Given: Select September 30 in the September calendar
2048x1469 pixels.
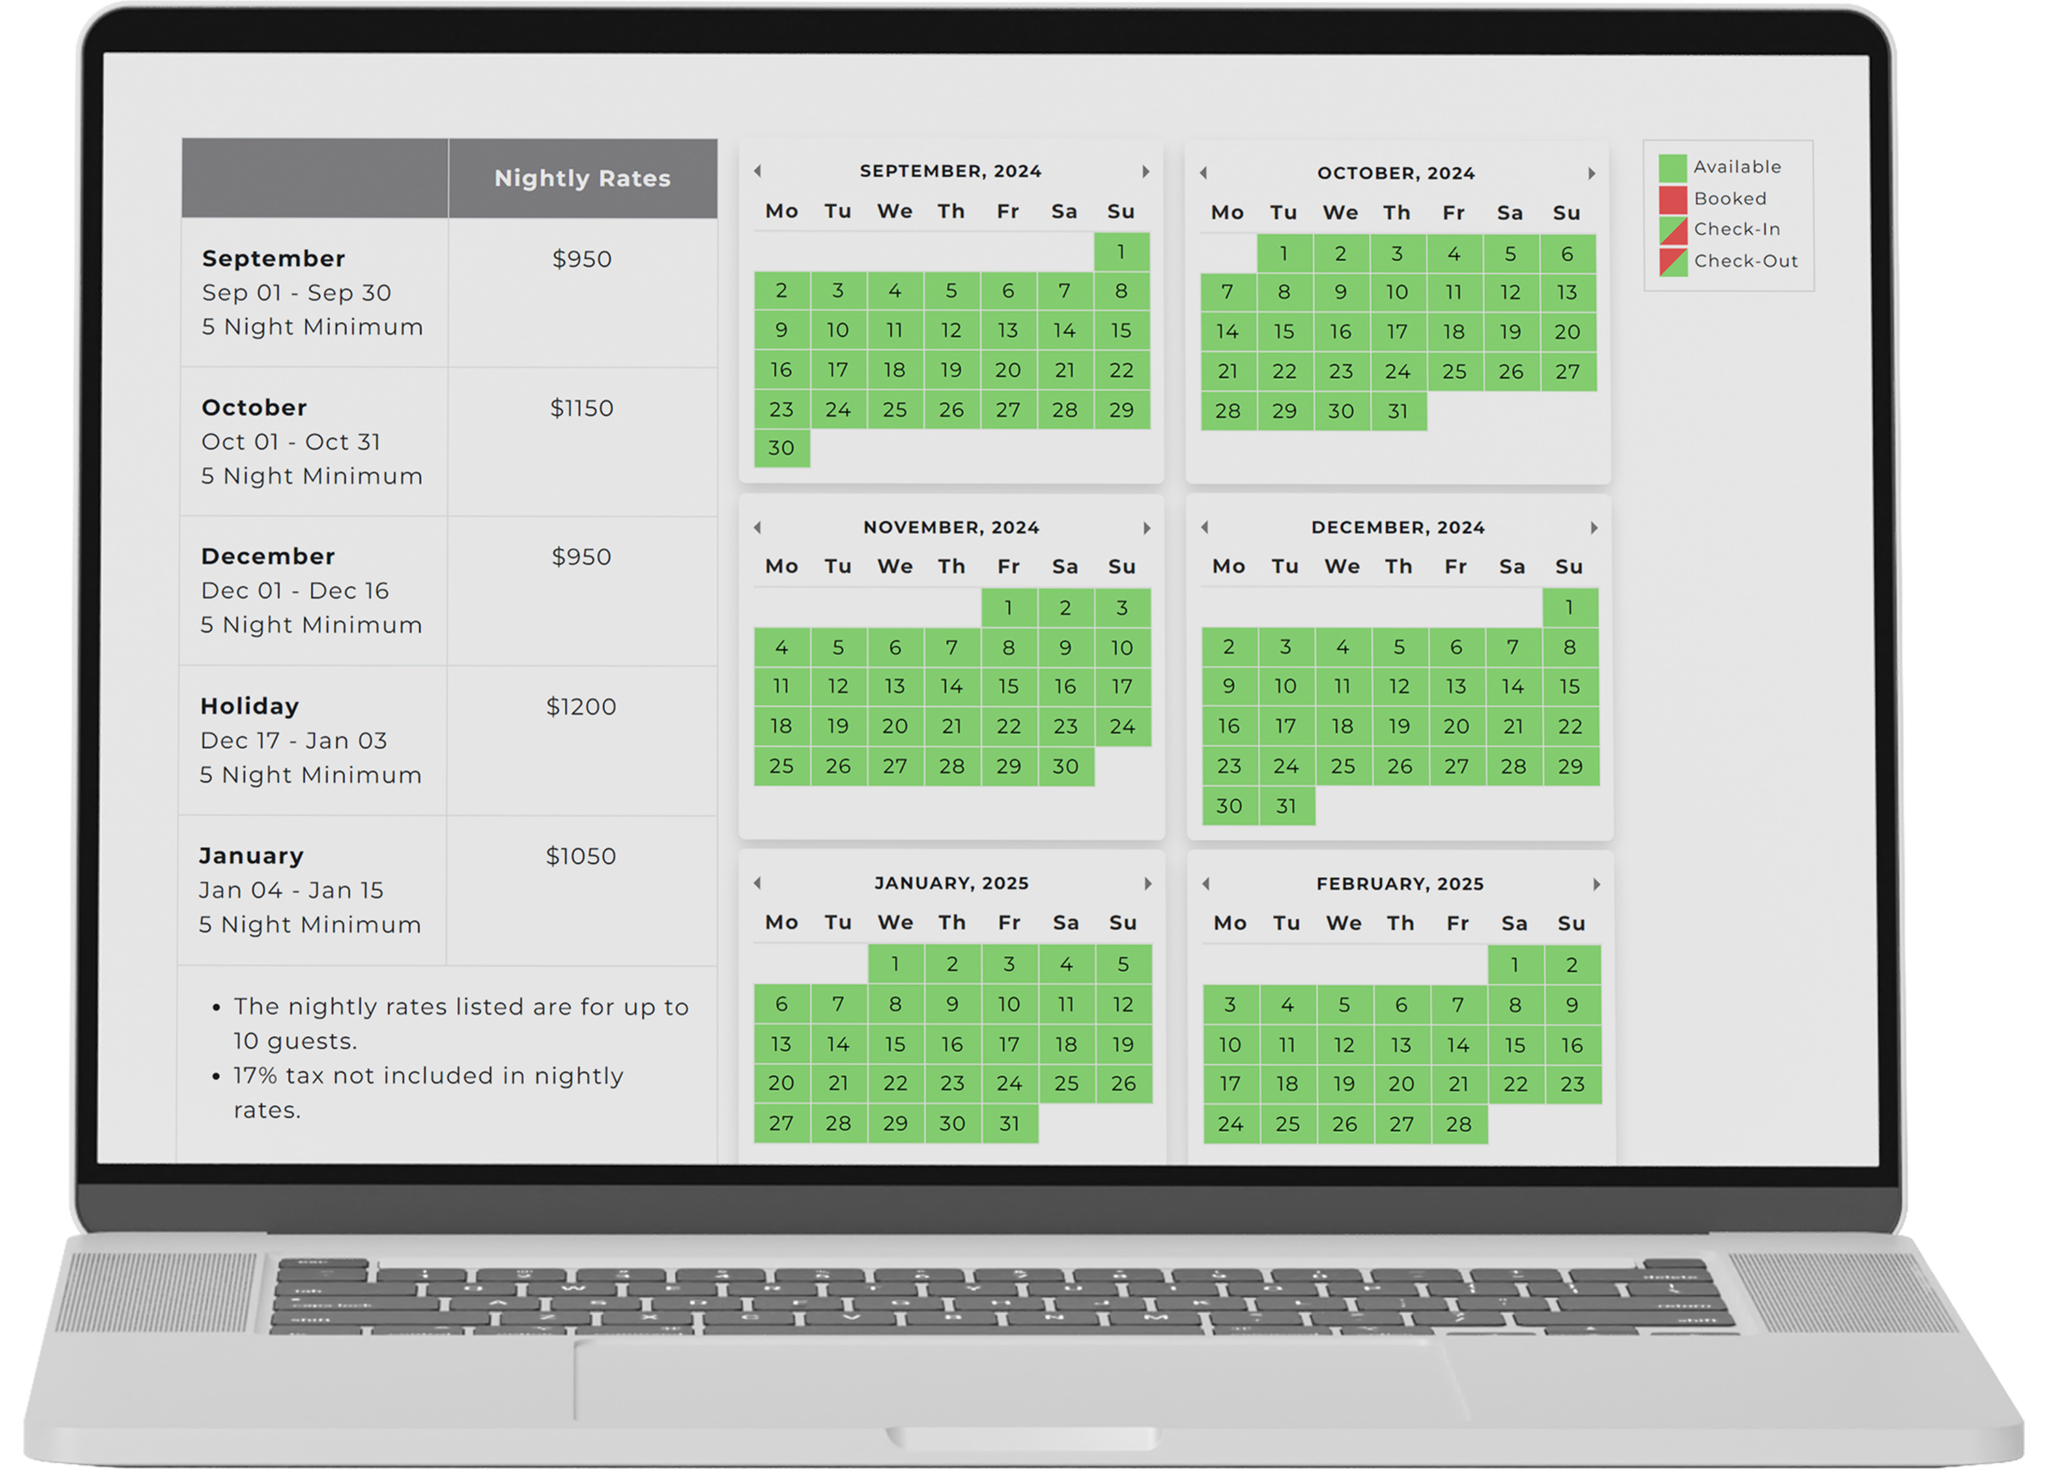Looking at the screenshot, I should coord(782,448).
